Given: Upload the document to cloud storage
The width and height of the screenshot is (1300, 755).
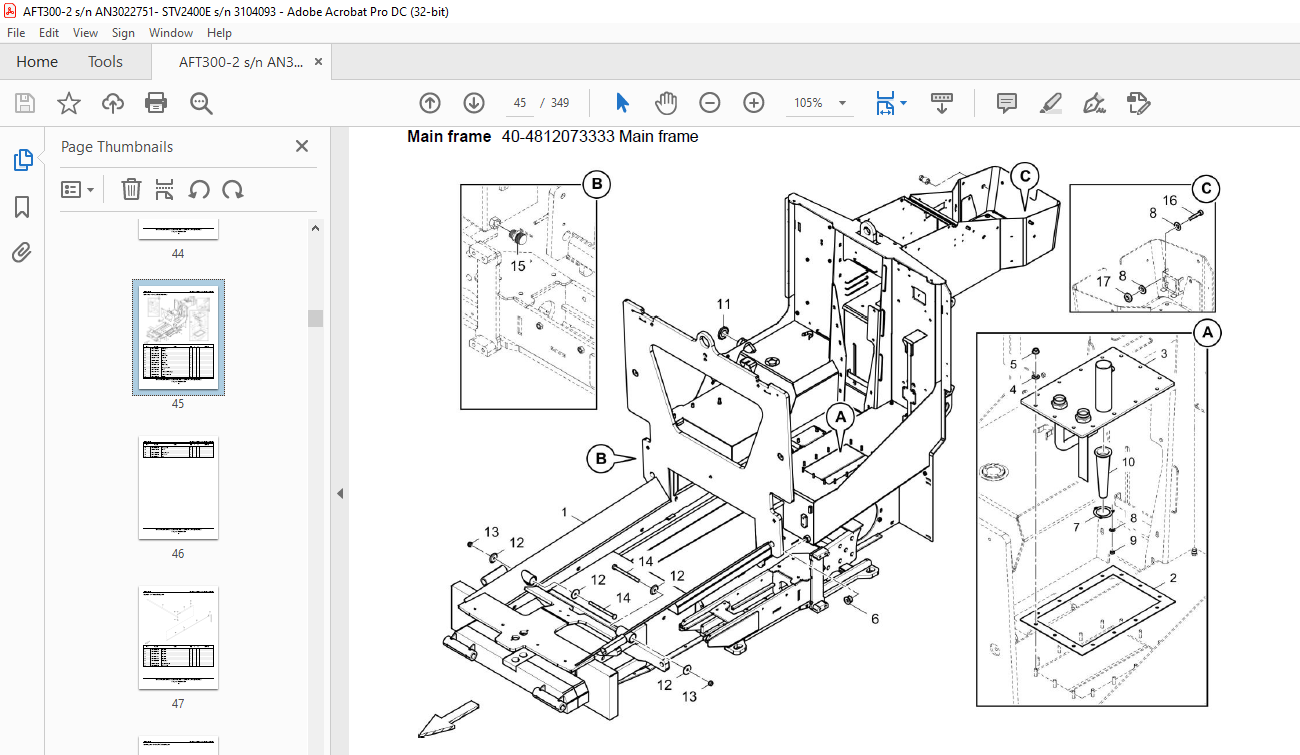Looking at the screenshot, I should (112, 103).
